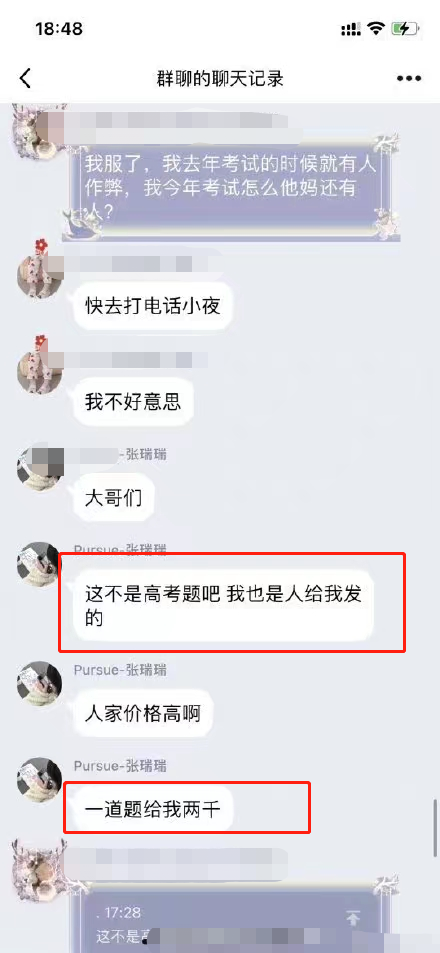The height and width of the screenshot is (953, 440).
Task: Tap avatar next to 一道题给我两千 message
Action: 40,780
